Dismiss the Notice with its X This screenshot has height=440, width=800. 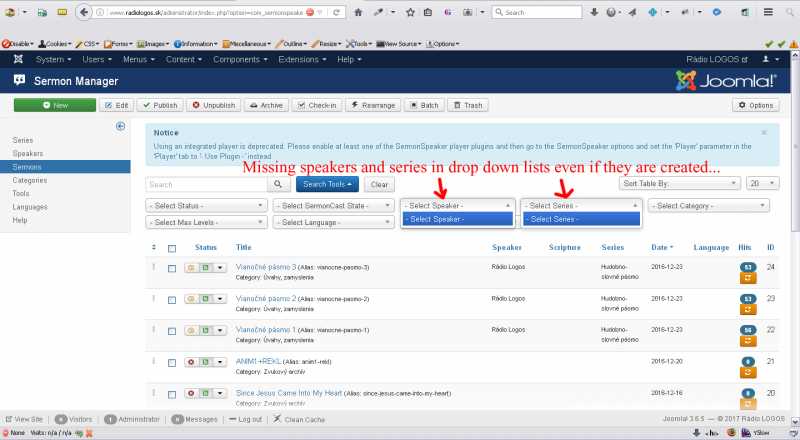pyautogui.click(x=764, y=133)
